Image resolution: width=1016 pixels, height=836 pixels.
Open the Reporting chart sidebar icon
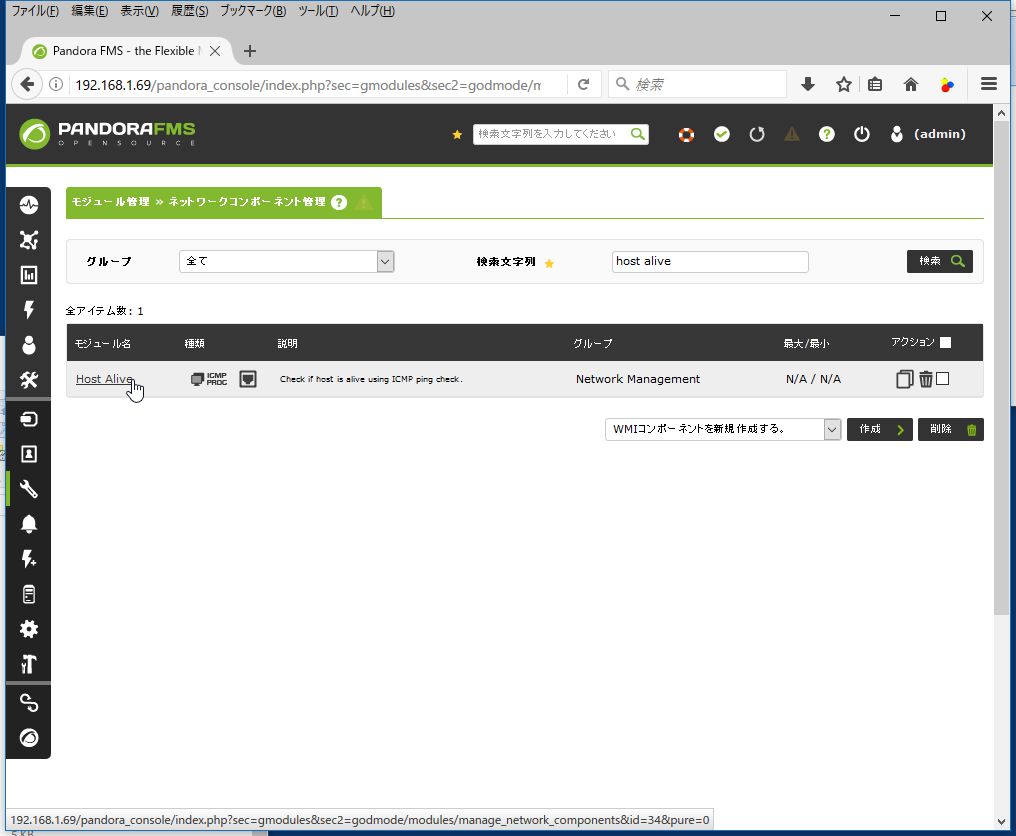[29, 275]
